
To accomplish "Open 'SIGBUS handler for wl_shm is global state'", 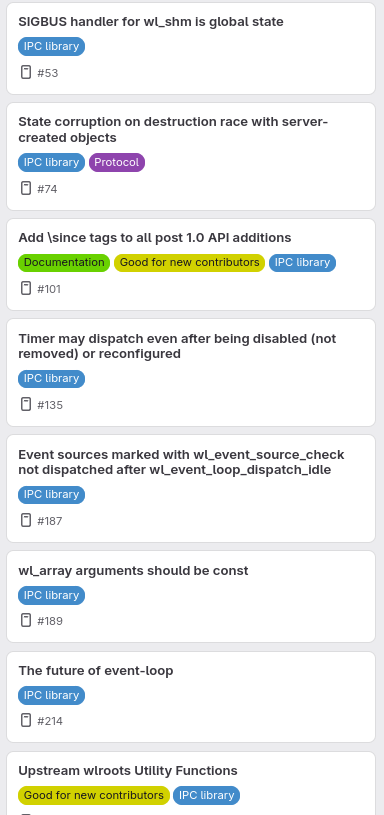I will click(151, 22).
